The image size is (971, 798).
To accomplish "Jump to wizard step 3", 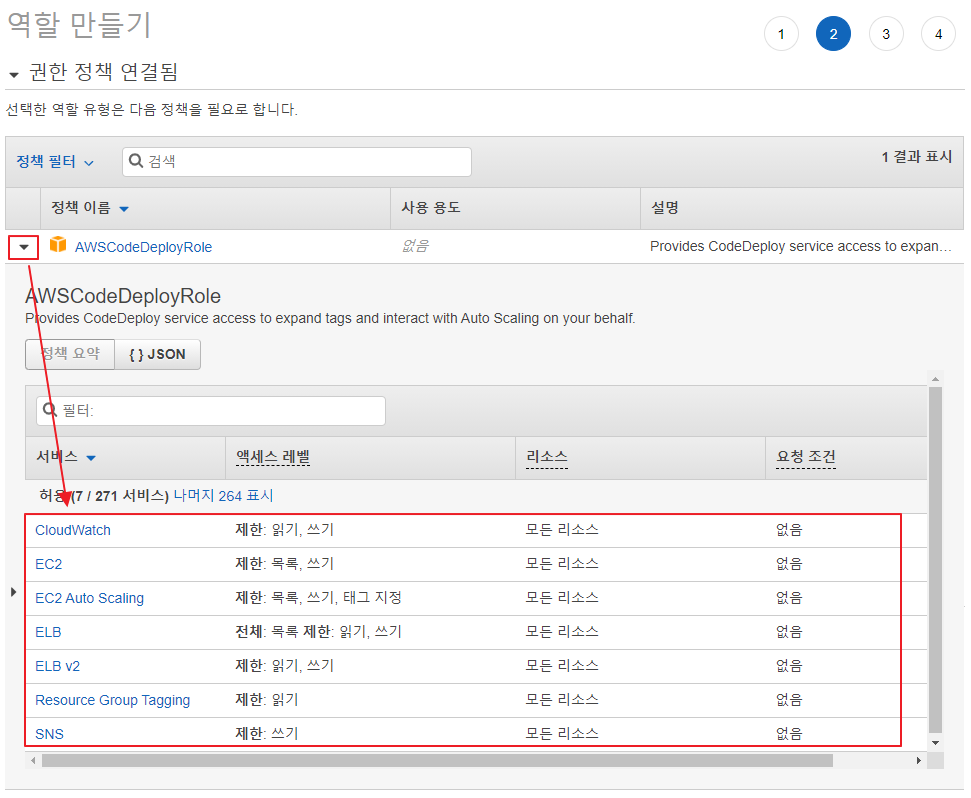I will point(886,33).
